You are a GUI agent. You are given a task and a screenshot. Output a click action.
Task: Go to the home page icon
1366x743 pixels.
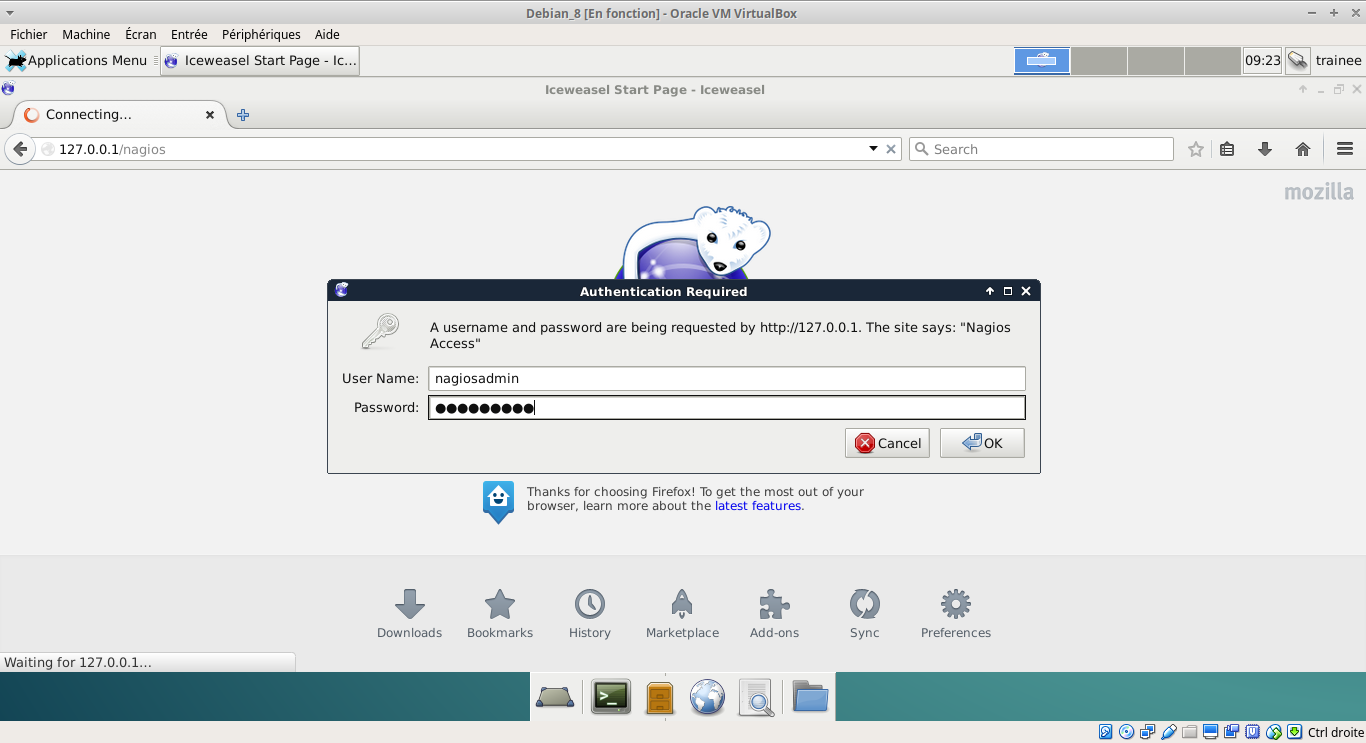click(1303, 149)
